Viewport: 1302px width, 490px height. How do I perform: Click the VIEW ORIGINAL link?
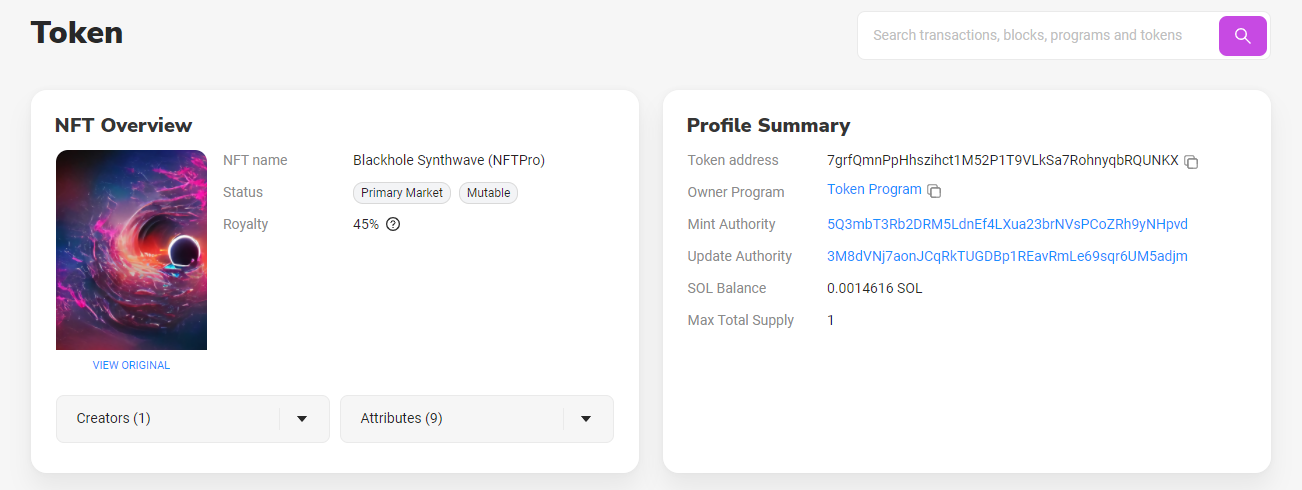(x=131, y=365)
